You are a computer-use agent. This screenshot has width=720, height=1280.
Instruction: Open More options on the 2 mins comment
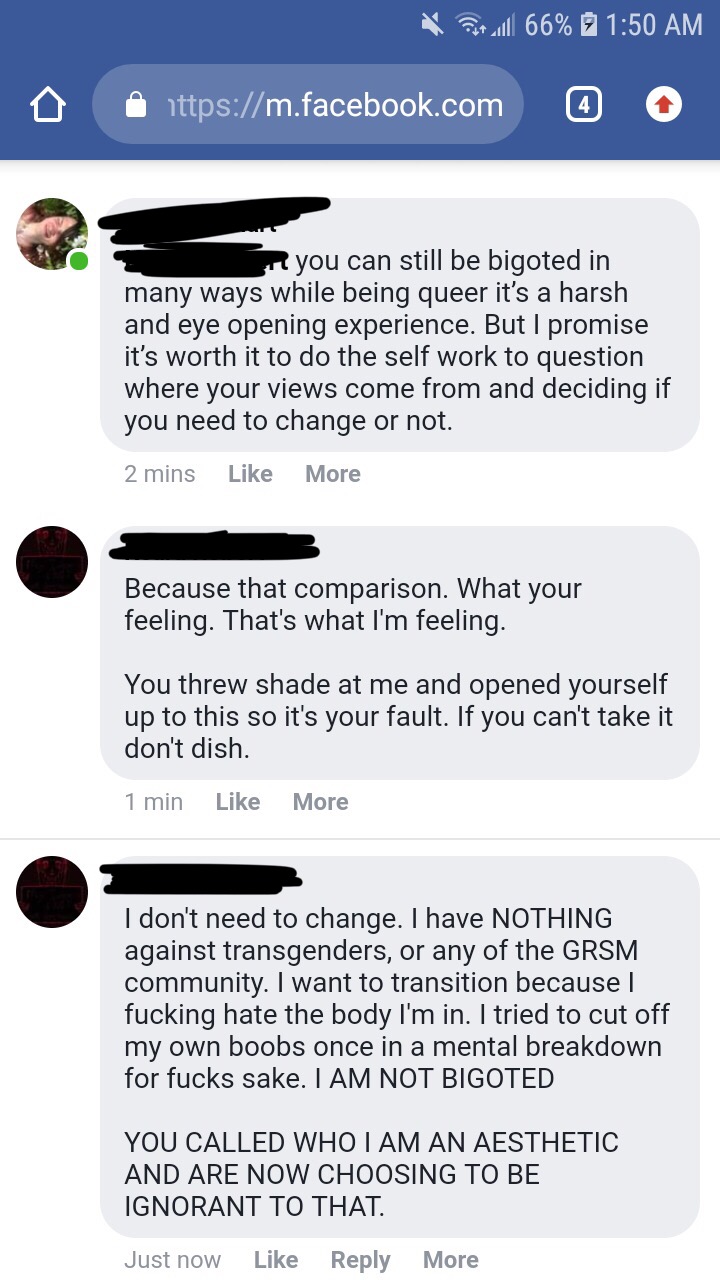(x=333, y=474)
